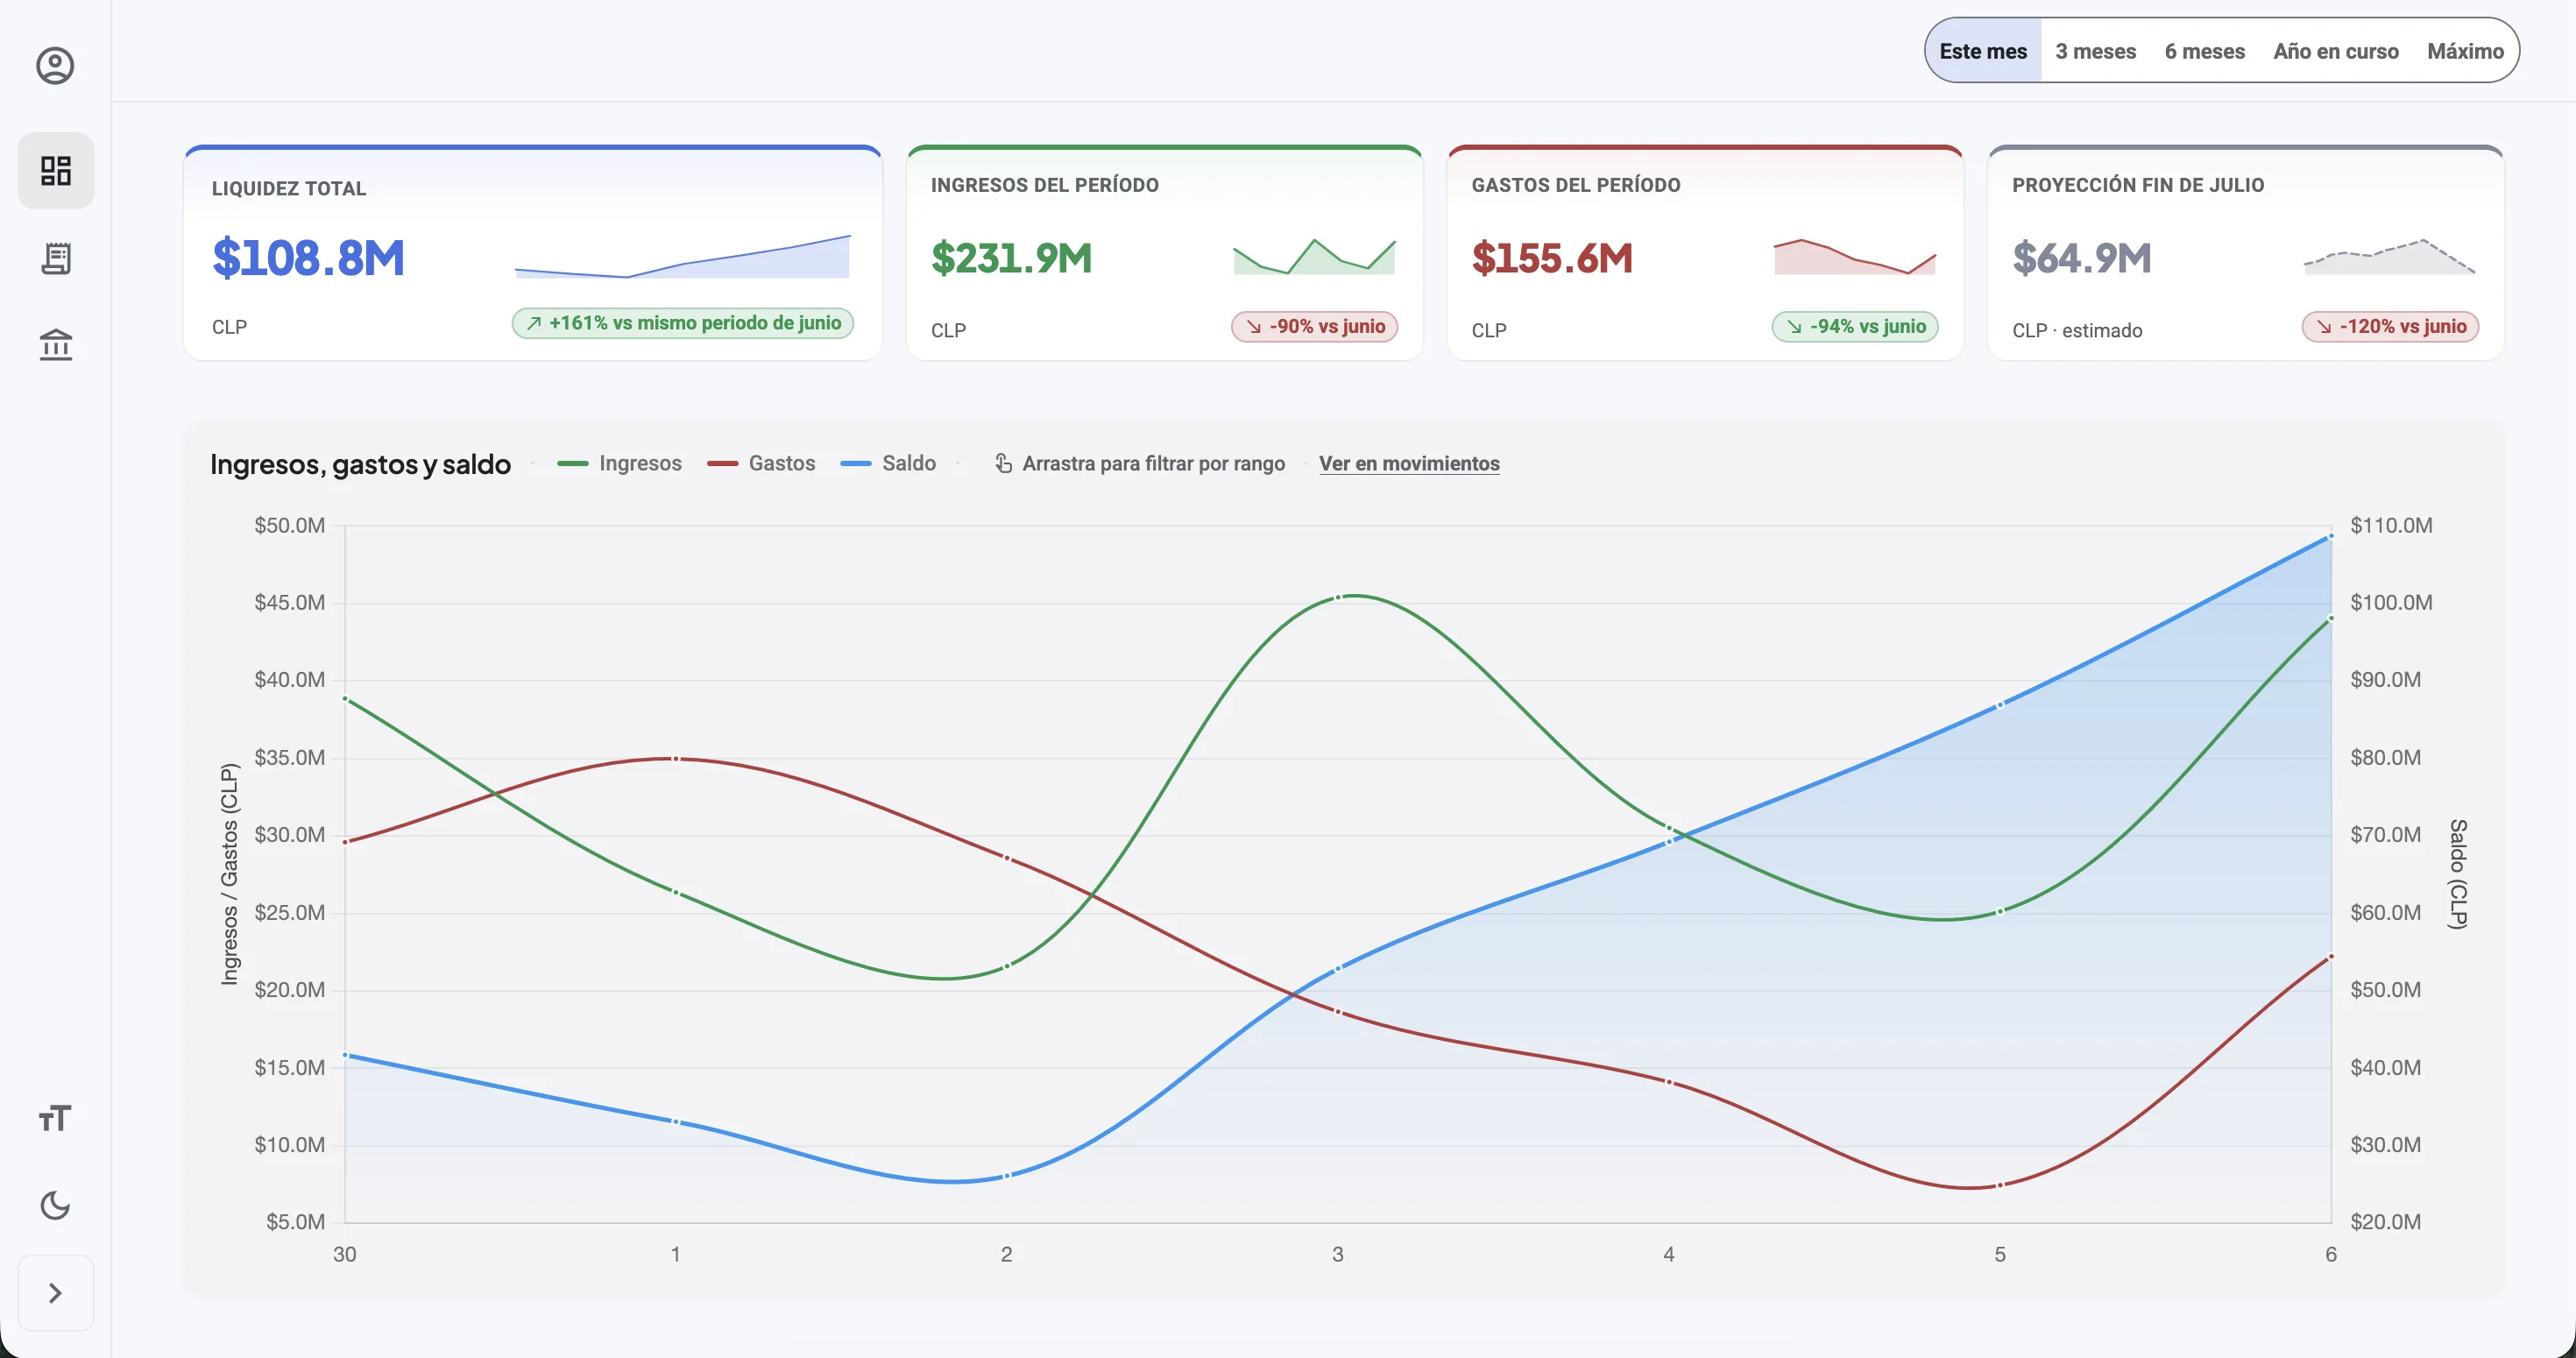The width and height of the screenshot is (2576, 1358).
Task: Click the Liquidez Total card
Action: [x=533, y=253]
